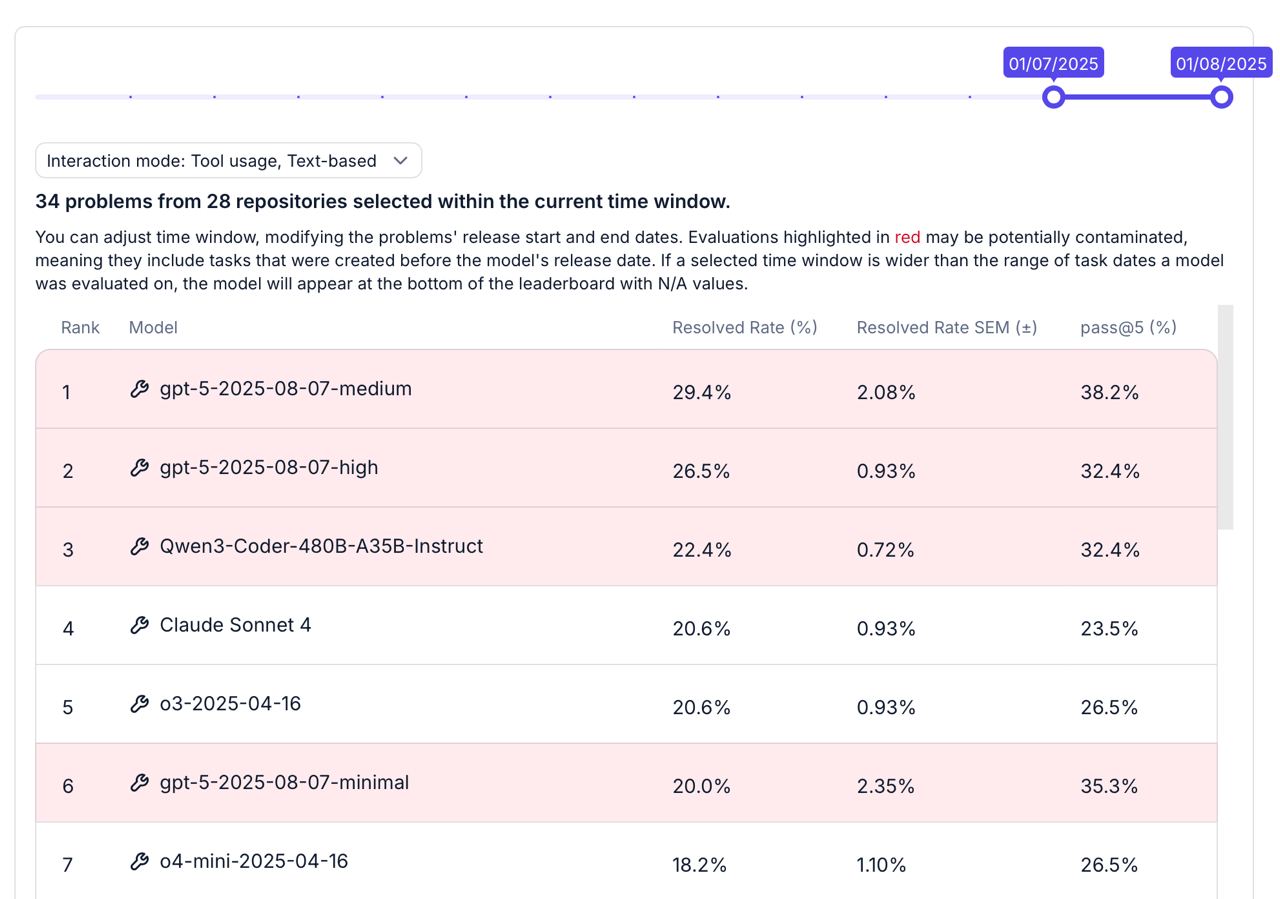Click the 20.0% resolved rate cell
The height and width of the screenshot is (899, 1280).
(x=701, y=786)
